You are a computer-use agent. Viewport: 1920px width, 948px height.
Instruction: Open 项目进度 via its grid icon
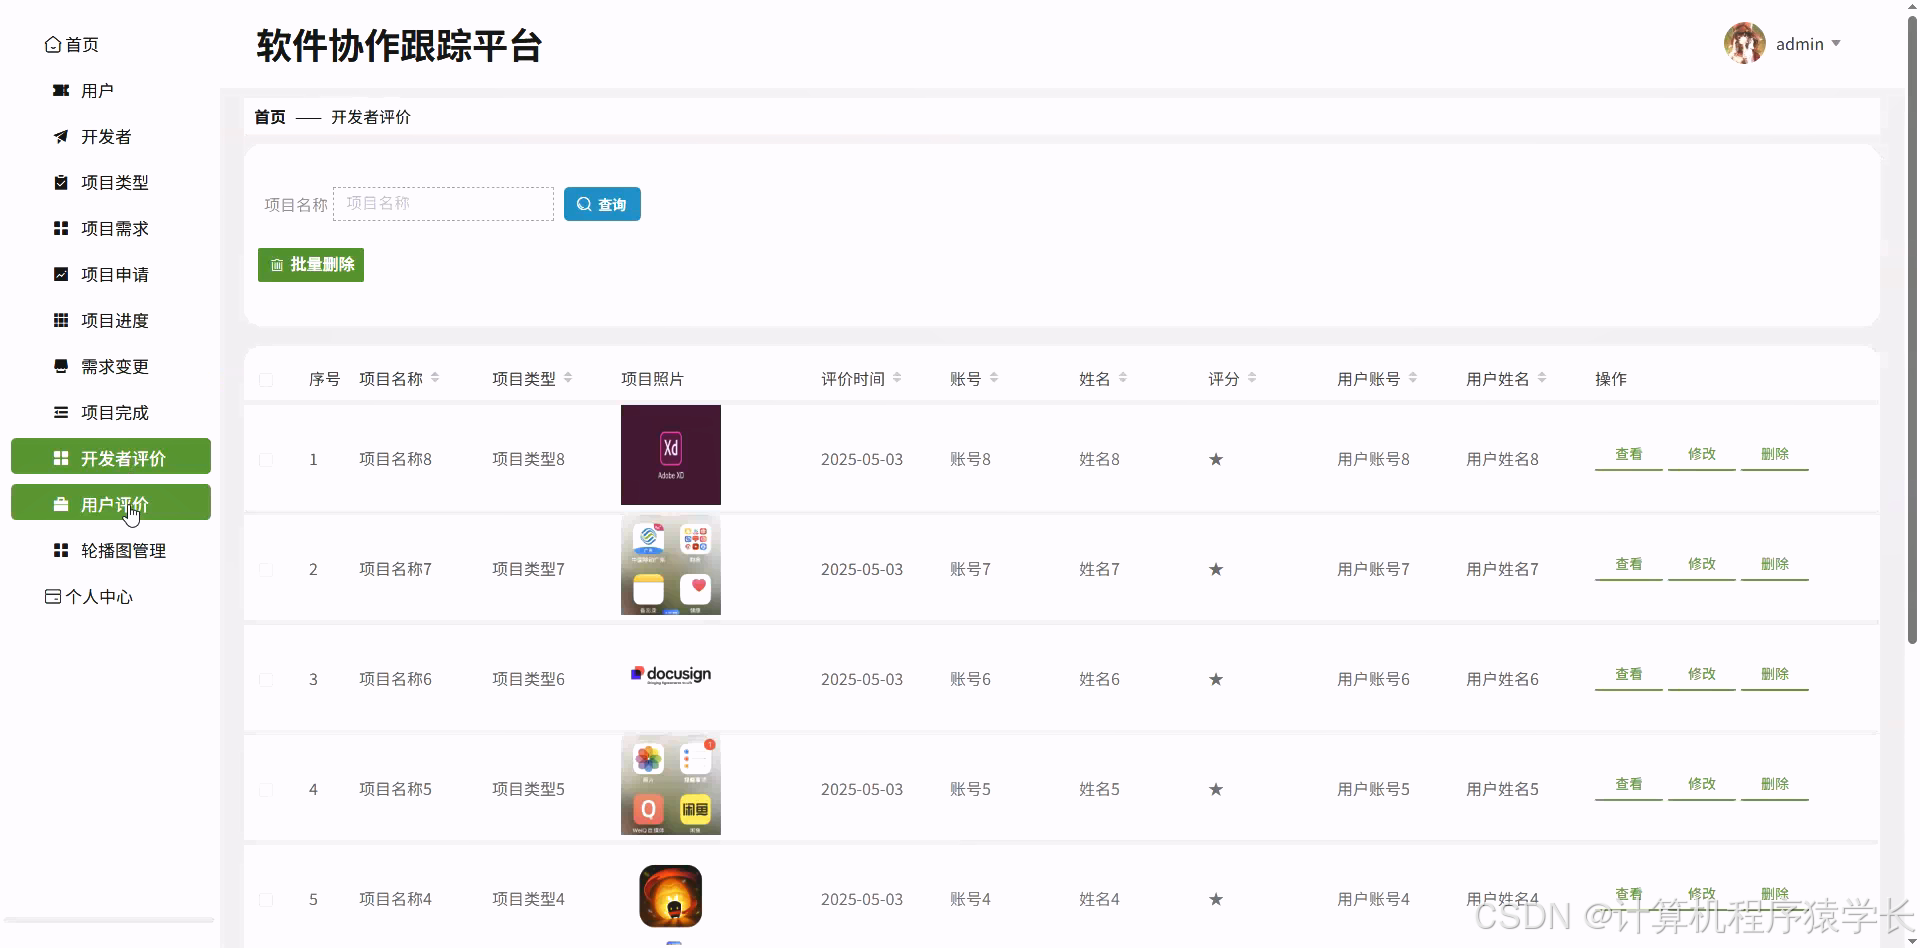60,320
